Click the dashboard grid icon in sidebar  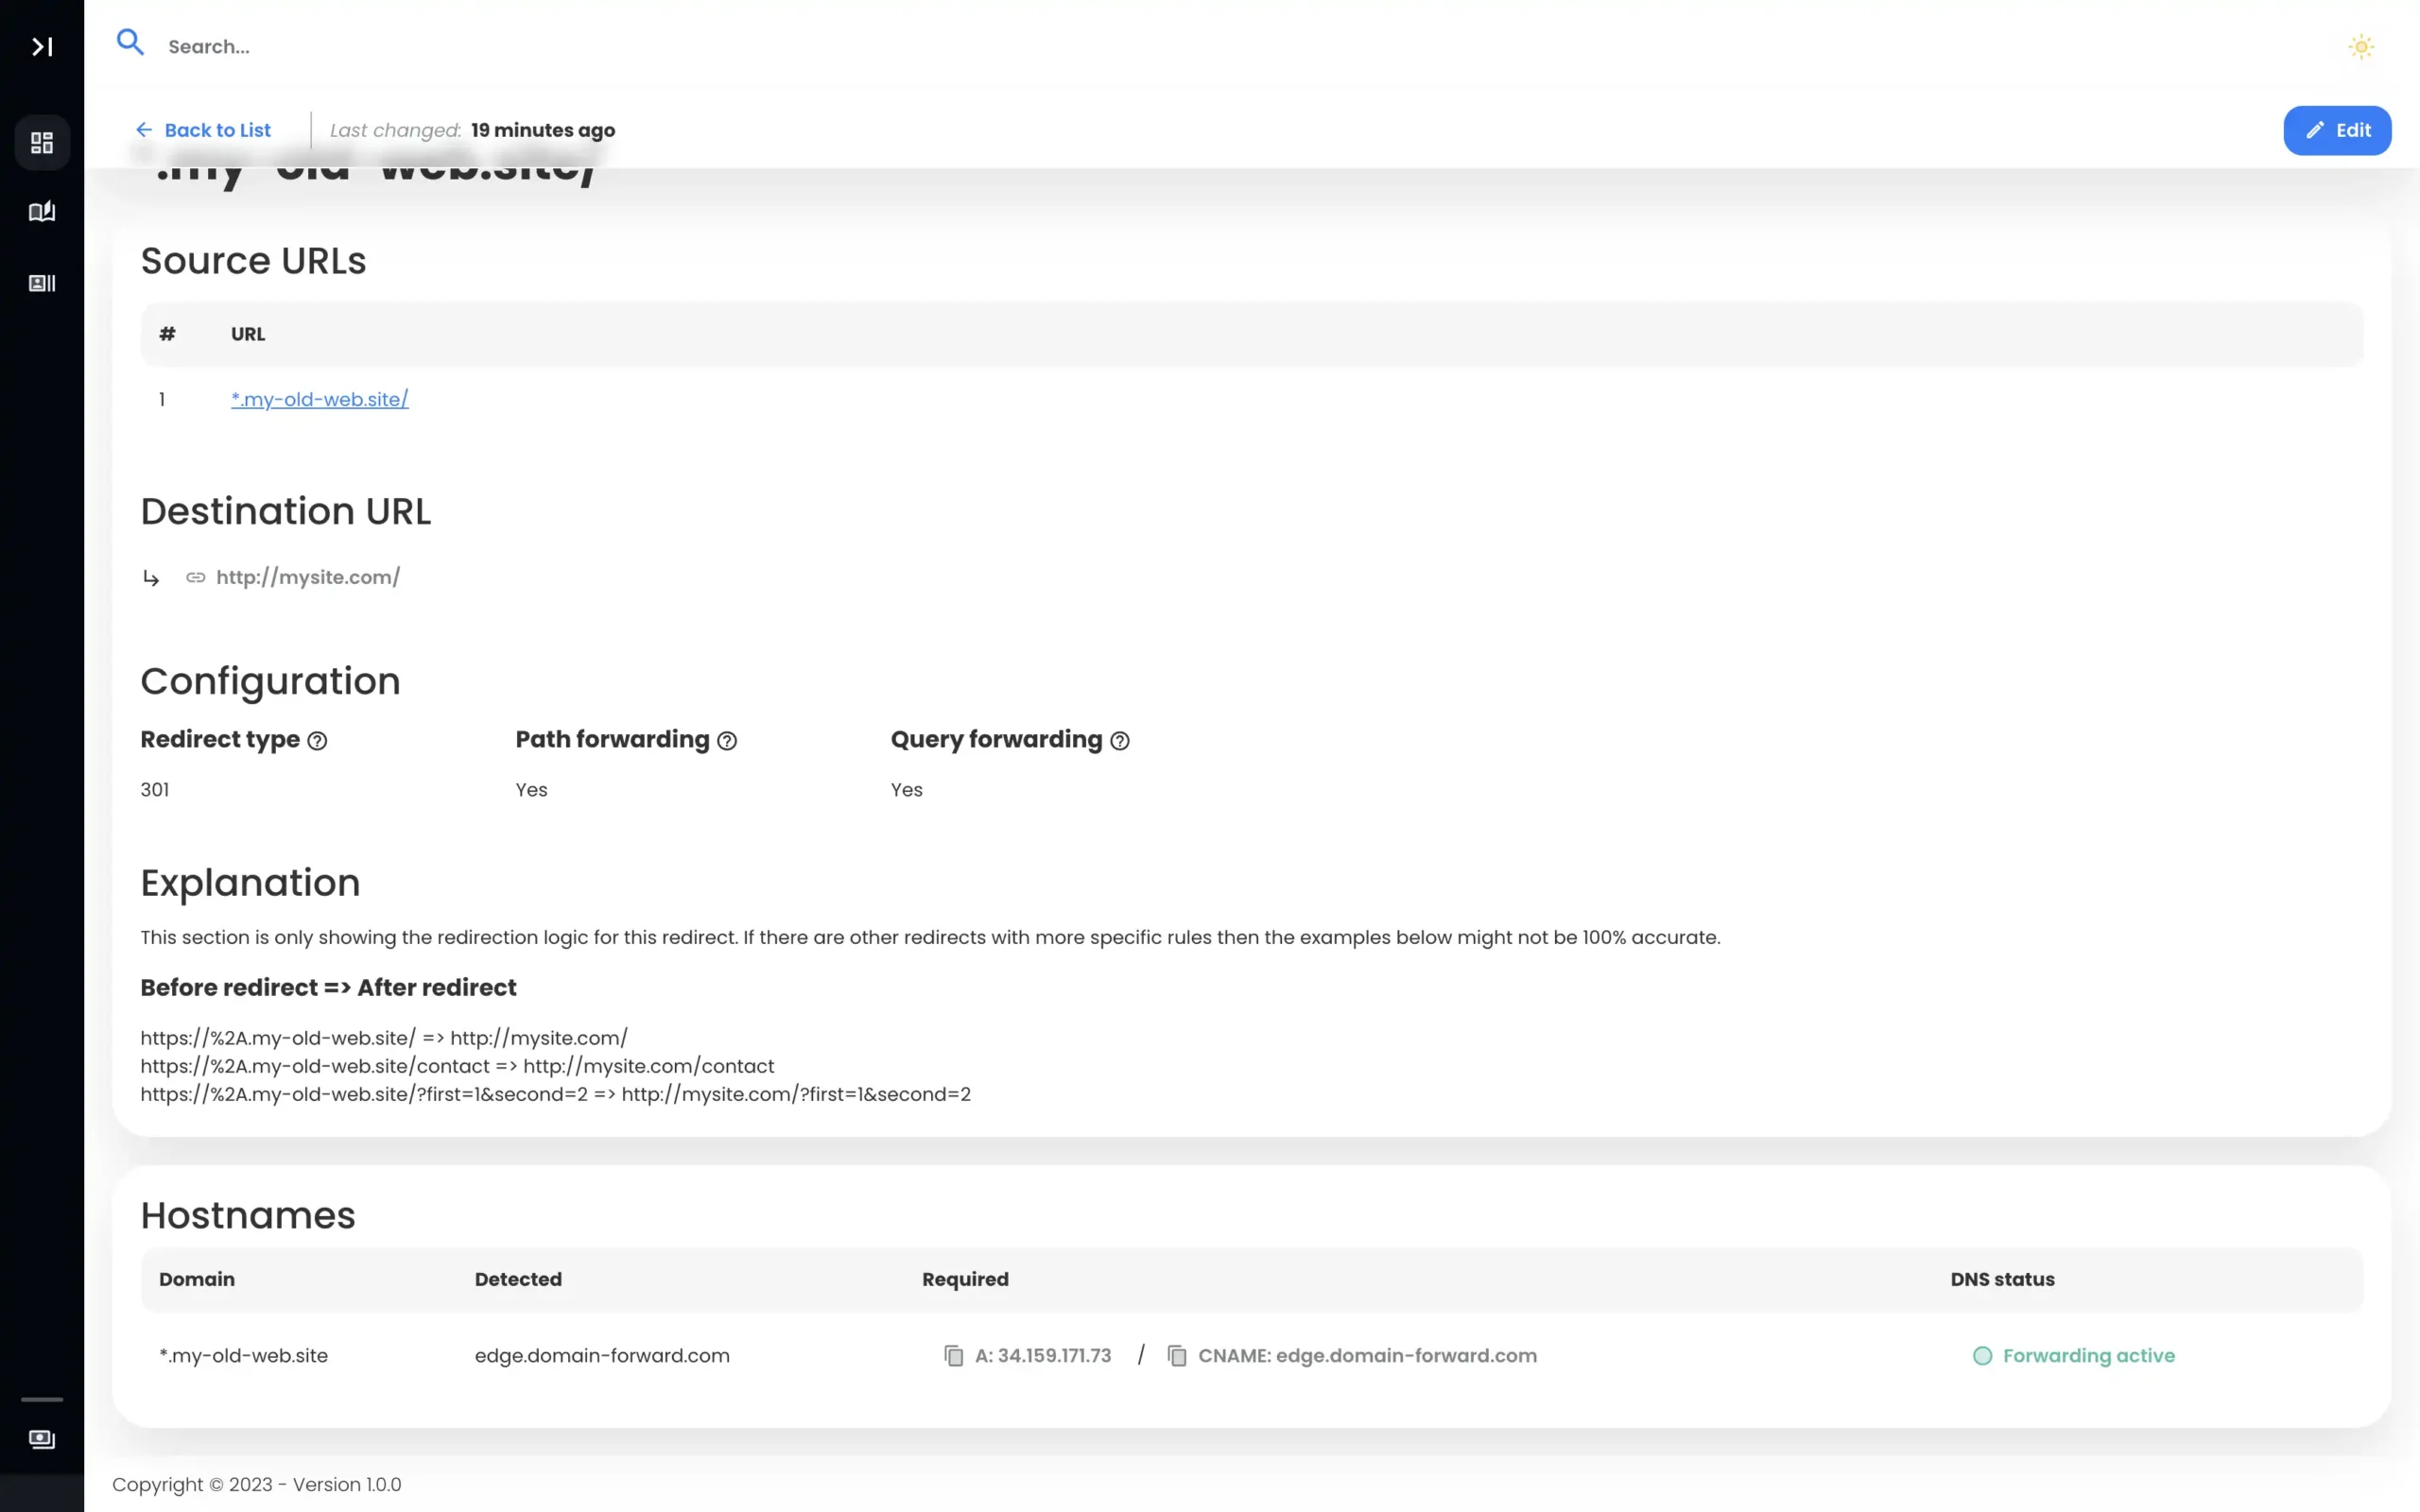(42, 141)
